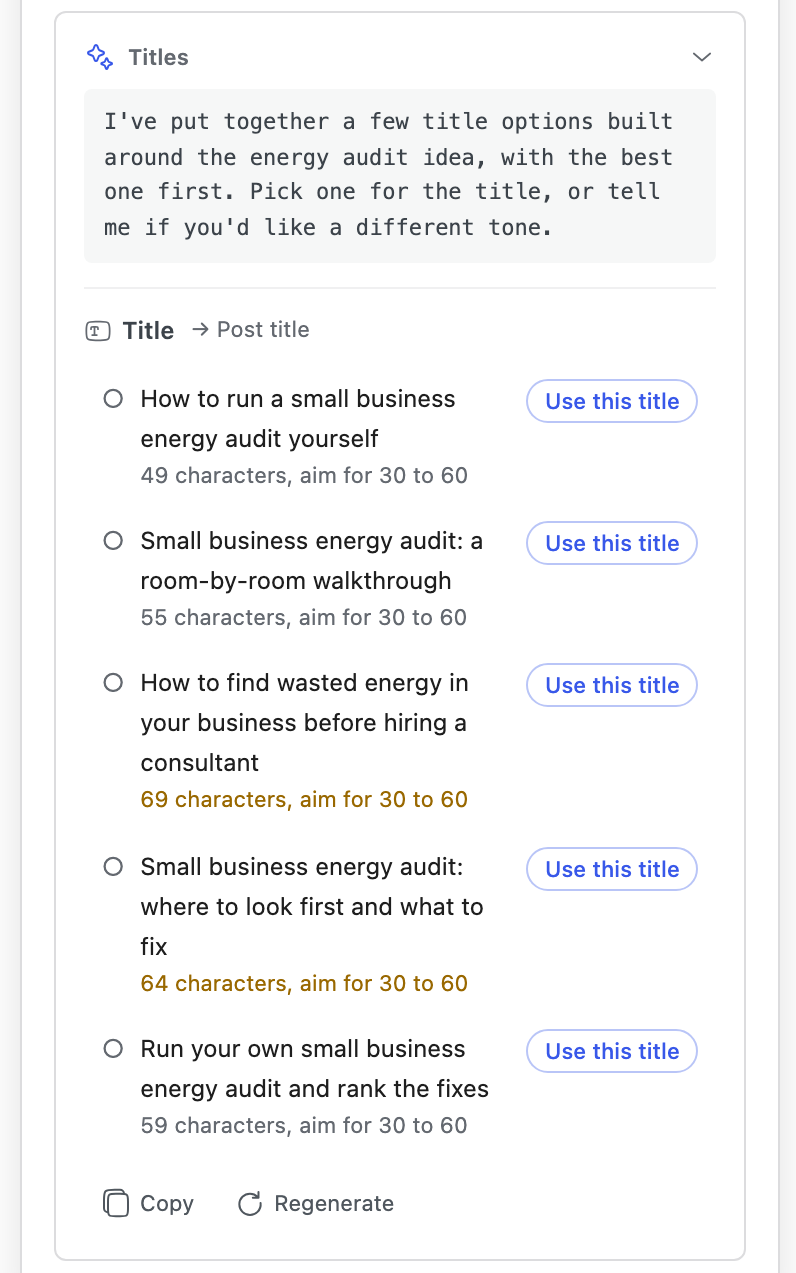Click the sparkle AI icon beside Titles
796x1273 pixels.
click(100, 56)
